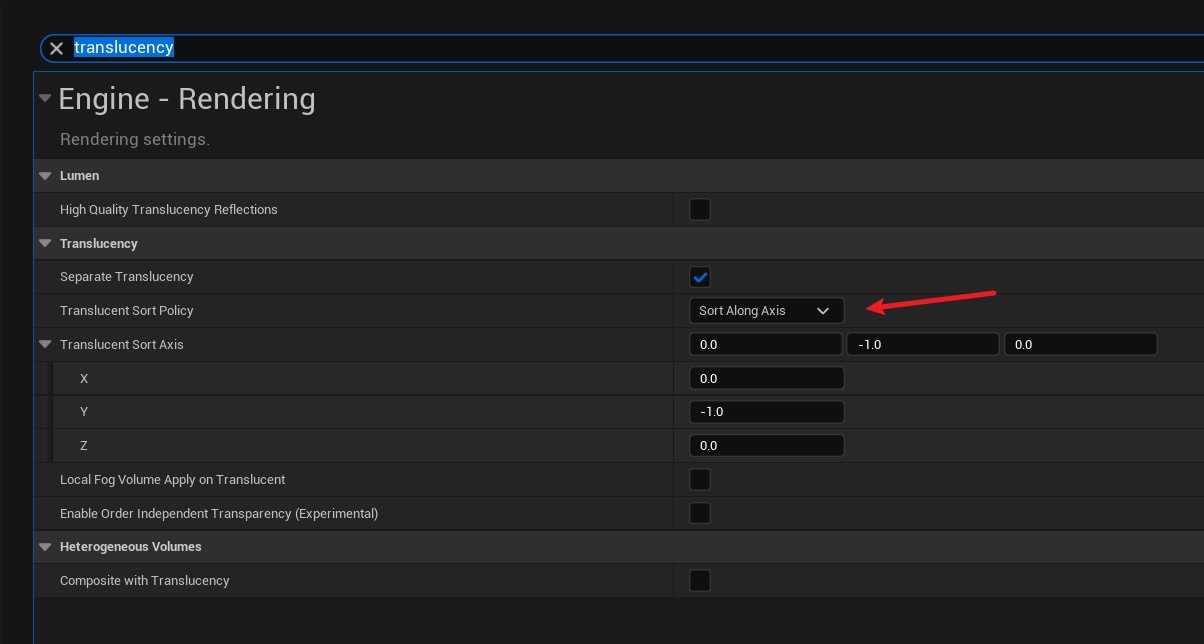The width and height of the screenshot is (1204, 644).
Task: Select the Translucent Sort Policy property row label
Action: (x=127, y=311)
